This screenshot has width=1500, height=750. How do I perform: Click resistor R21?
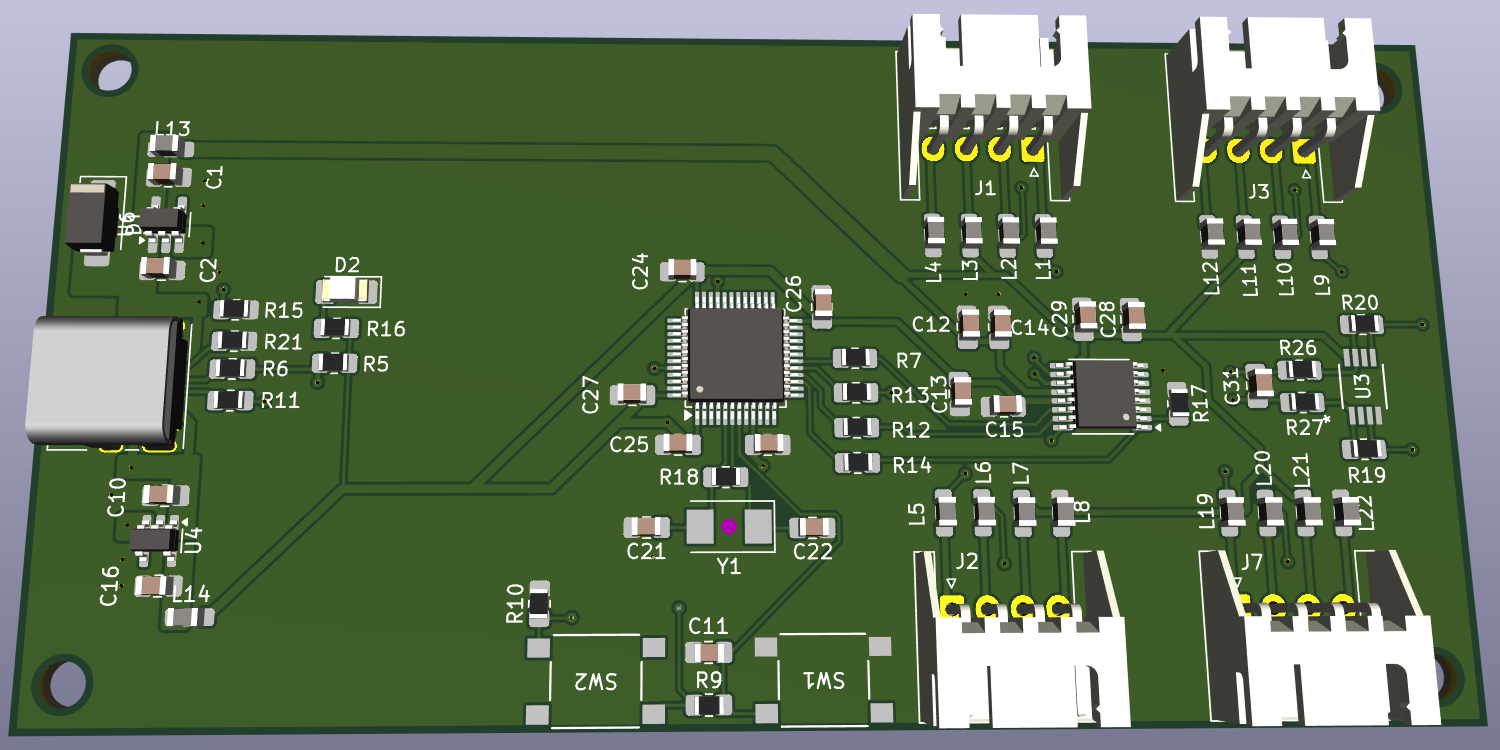pyautogui.click(x=236, y=340)
